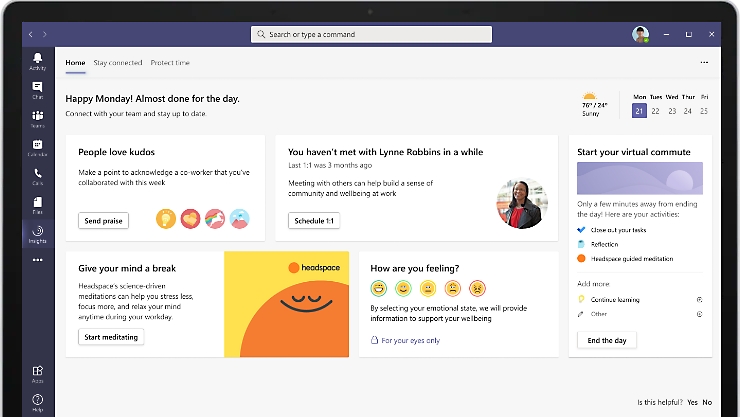This screenshot has width=740, height=417.
Task: Check off Close out your tasks
Action: point(582,228)
